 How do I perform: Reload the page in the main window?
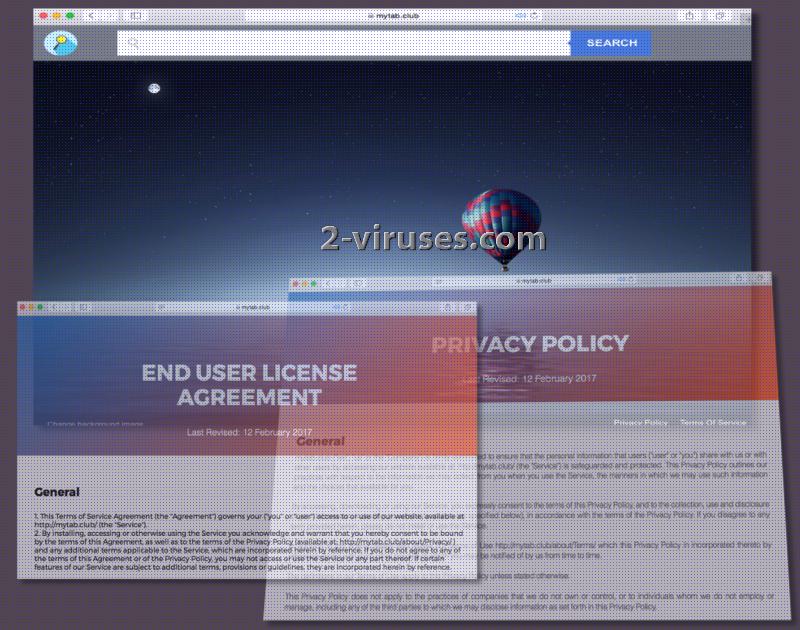[x=534, y=16]
